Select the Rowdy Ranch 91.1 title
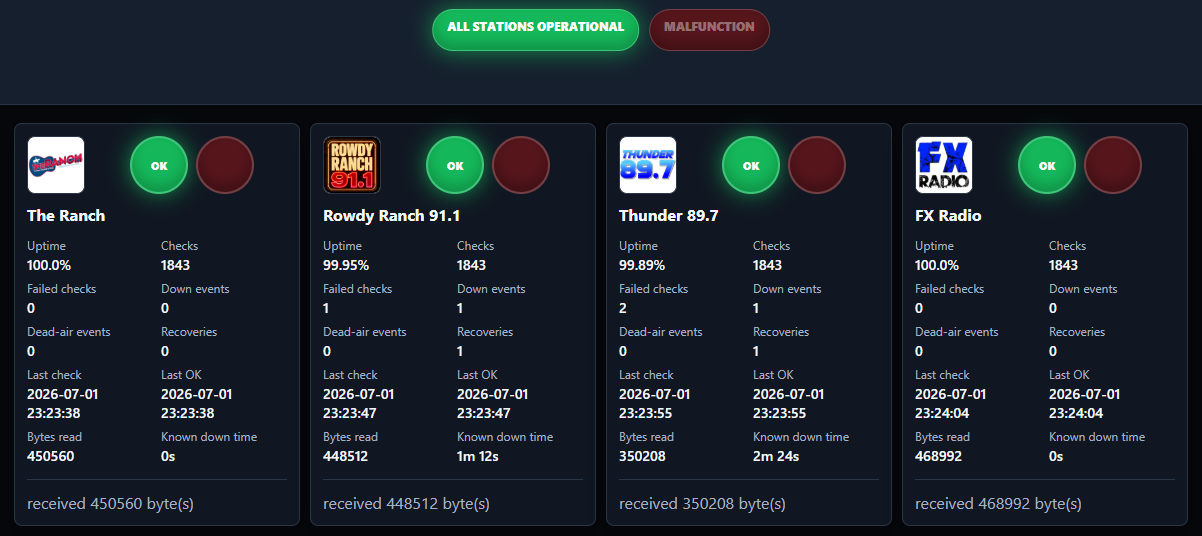1202x536 pixels. (x=391, y=216)
